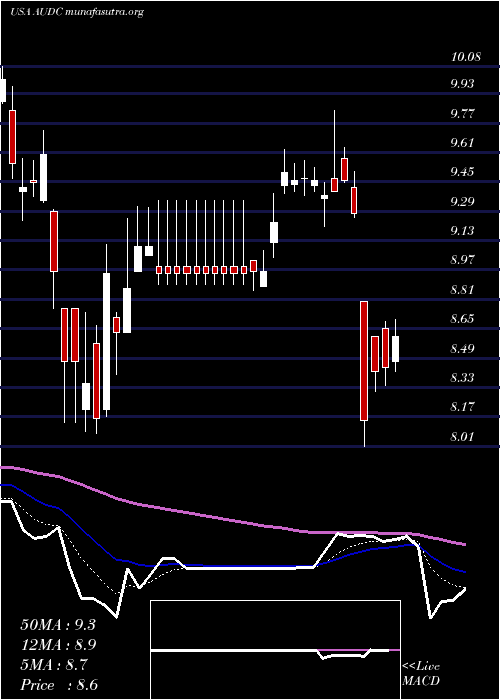The height and width of the screenshot is (700, 500).
Task: Select the 9.77 price axis label
Action: [x=463, y=113]
